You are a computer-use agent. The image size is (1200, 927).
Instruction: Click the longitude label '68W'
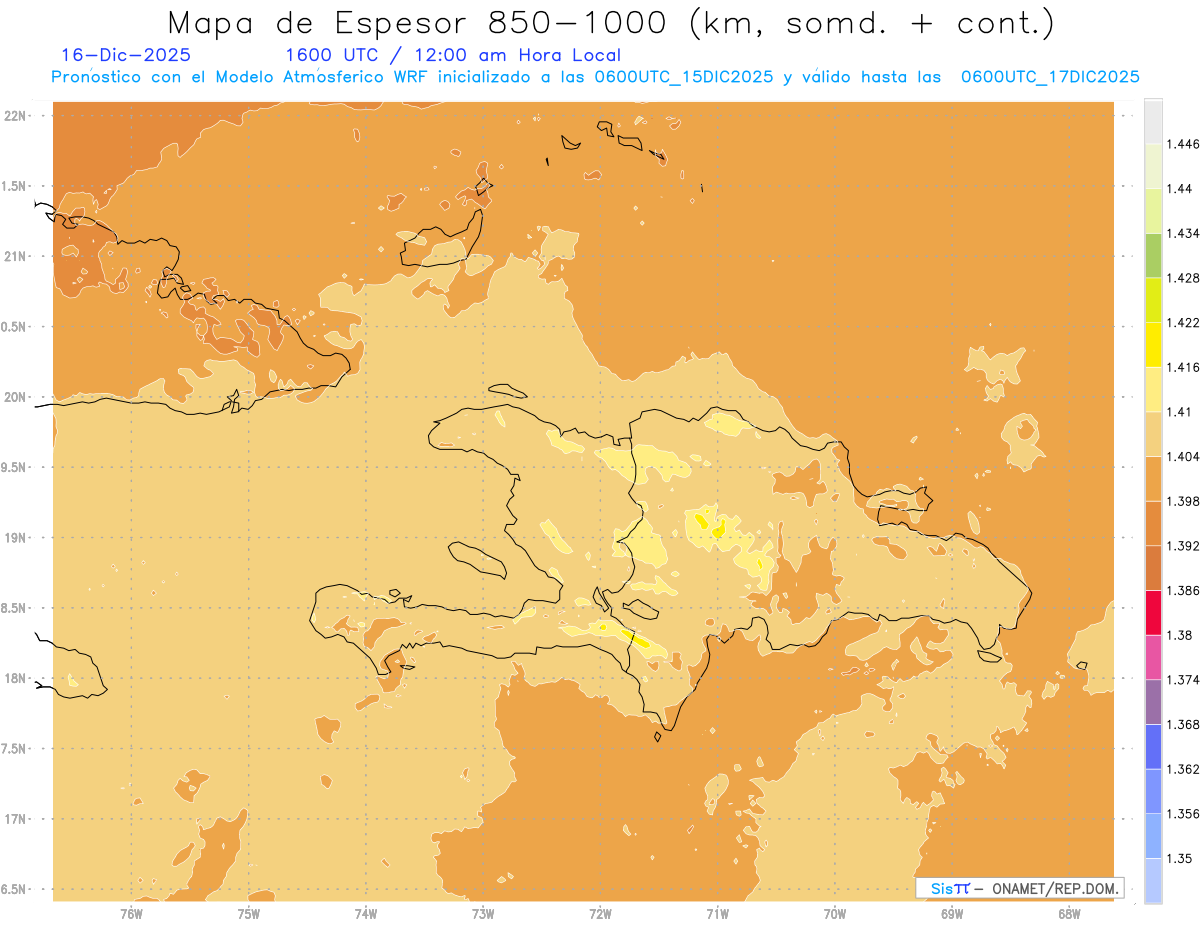[1069, 913]
